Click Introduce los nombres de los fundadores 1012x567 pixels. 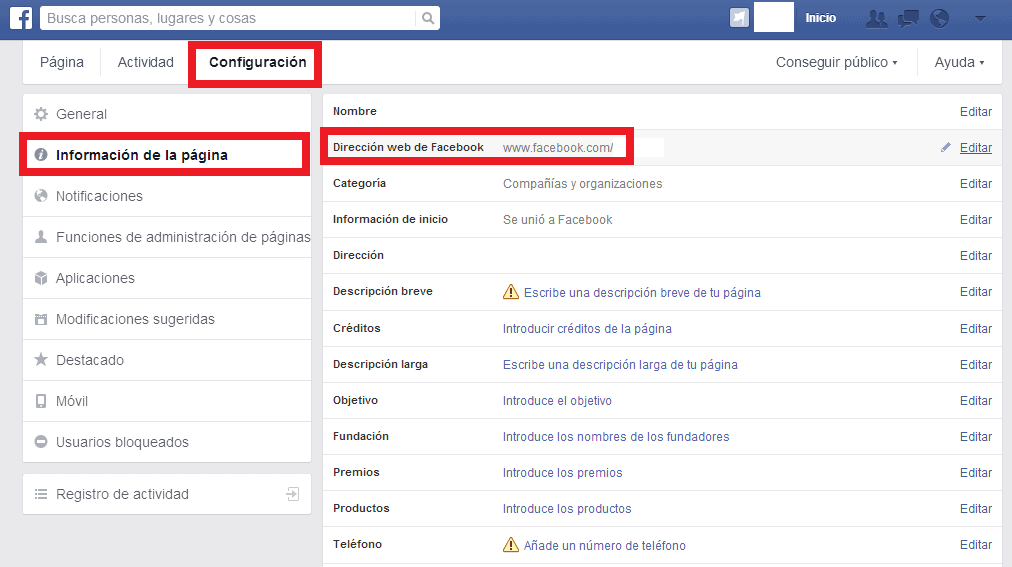tap(616, 437)
